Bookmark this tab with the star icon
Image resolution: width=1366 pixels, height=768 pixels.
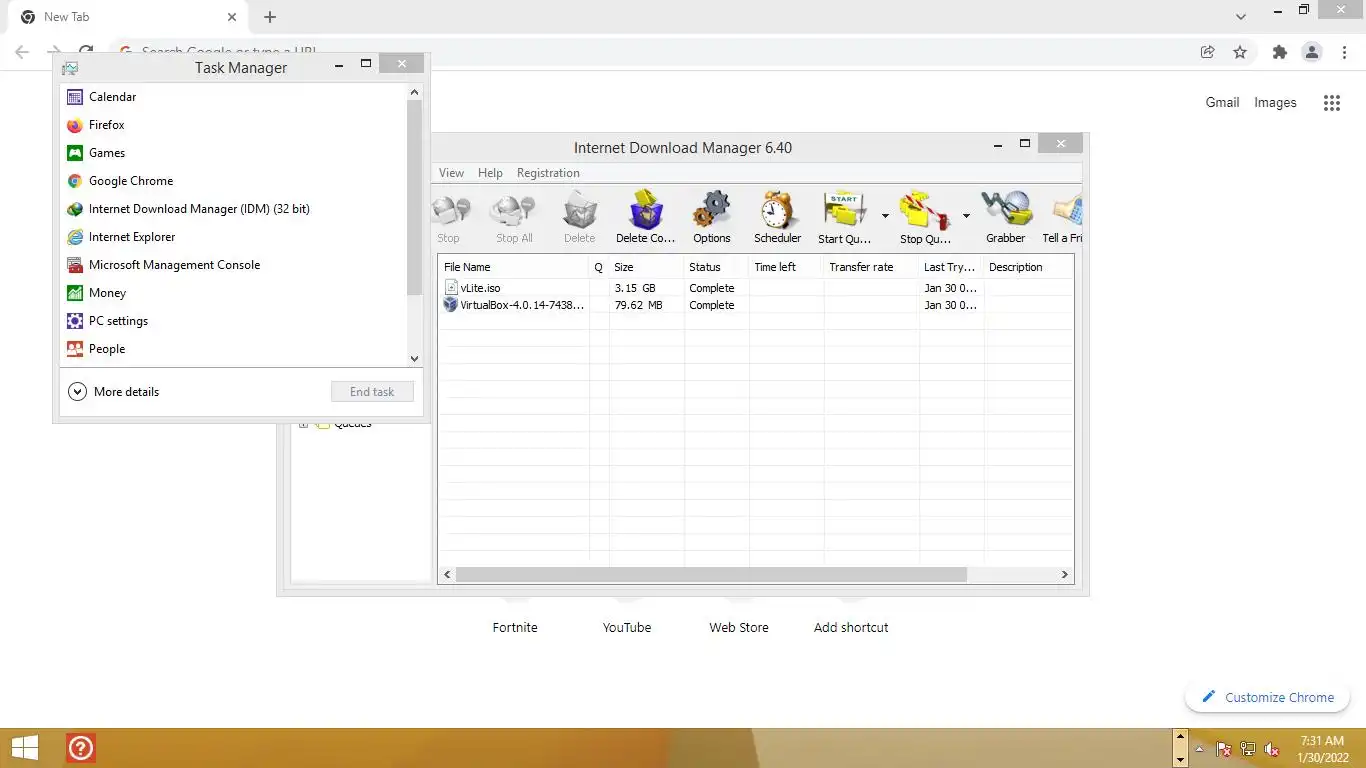(x=1240, y=52)
